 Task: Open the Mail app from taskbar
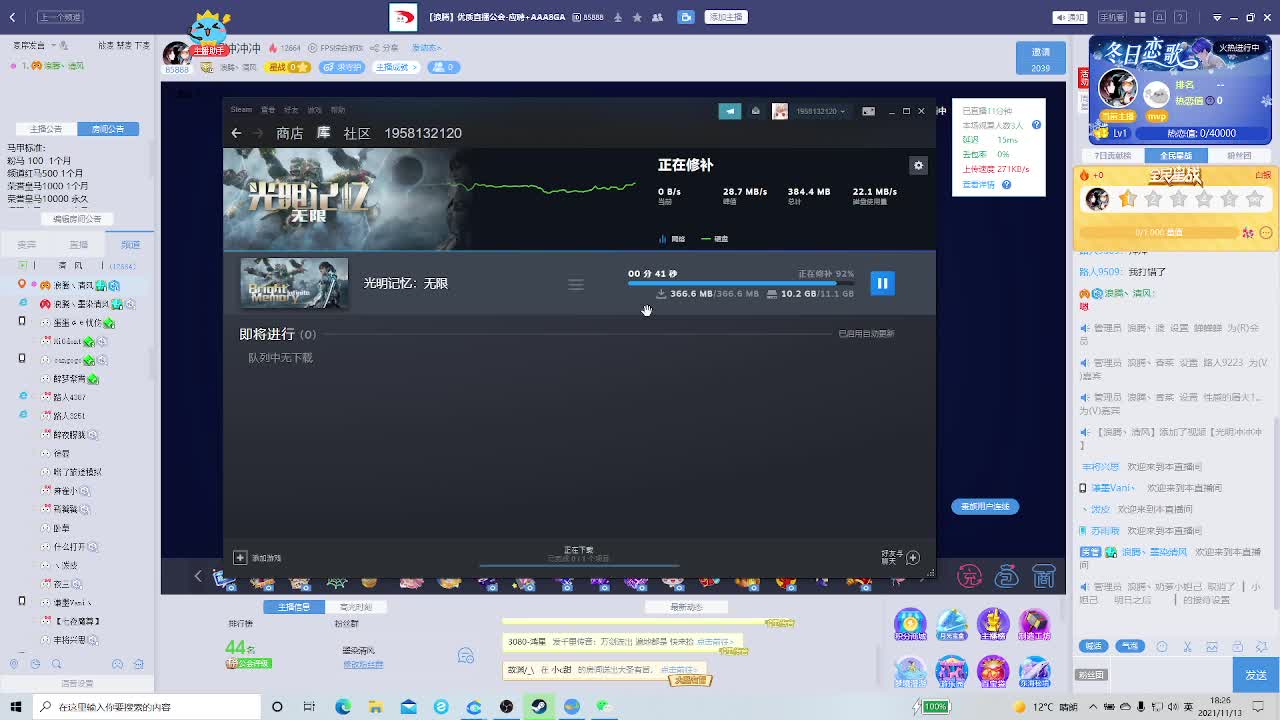tap(409, 707)
